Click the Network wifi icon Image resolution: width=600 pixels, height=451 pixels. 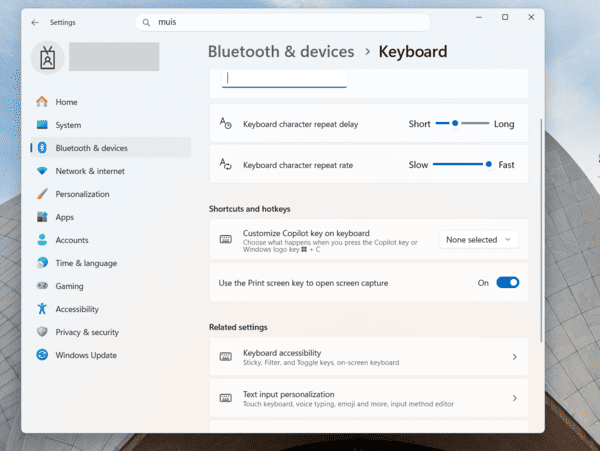coord(42,171)
